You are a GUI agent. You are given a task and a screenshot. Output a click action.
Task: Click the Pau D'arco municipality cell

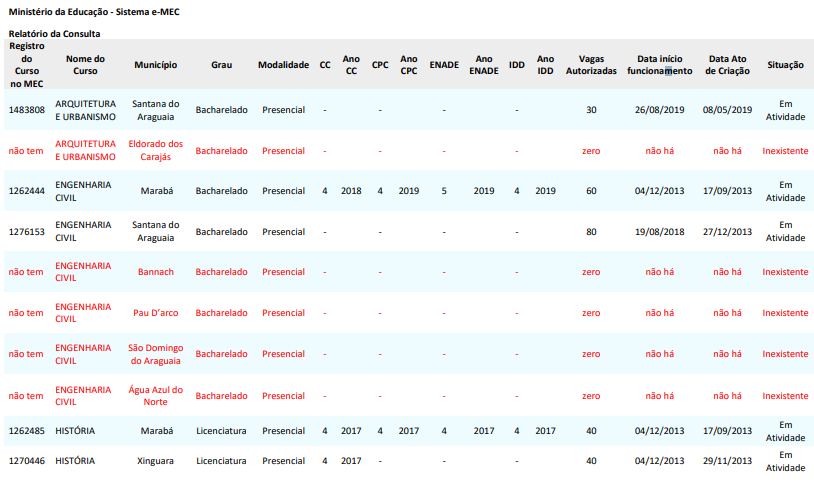[x=156, y=313]
